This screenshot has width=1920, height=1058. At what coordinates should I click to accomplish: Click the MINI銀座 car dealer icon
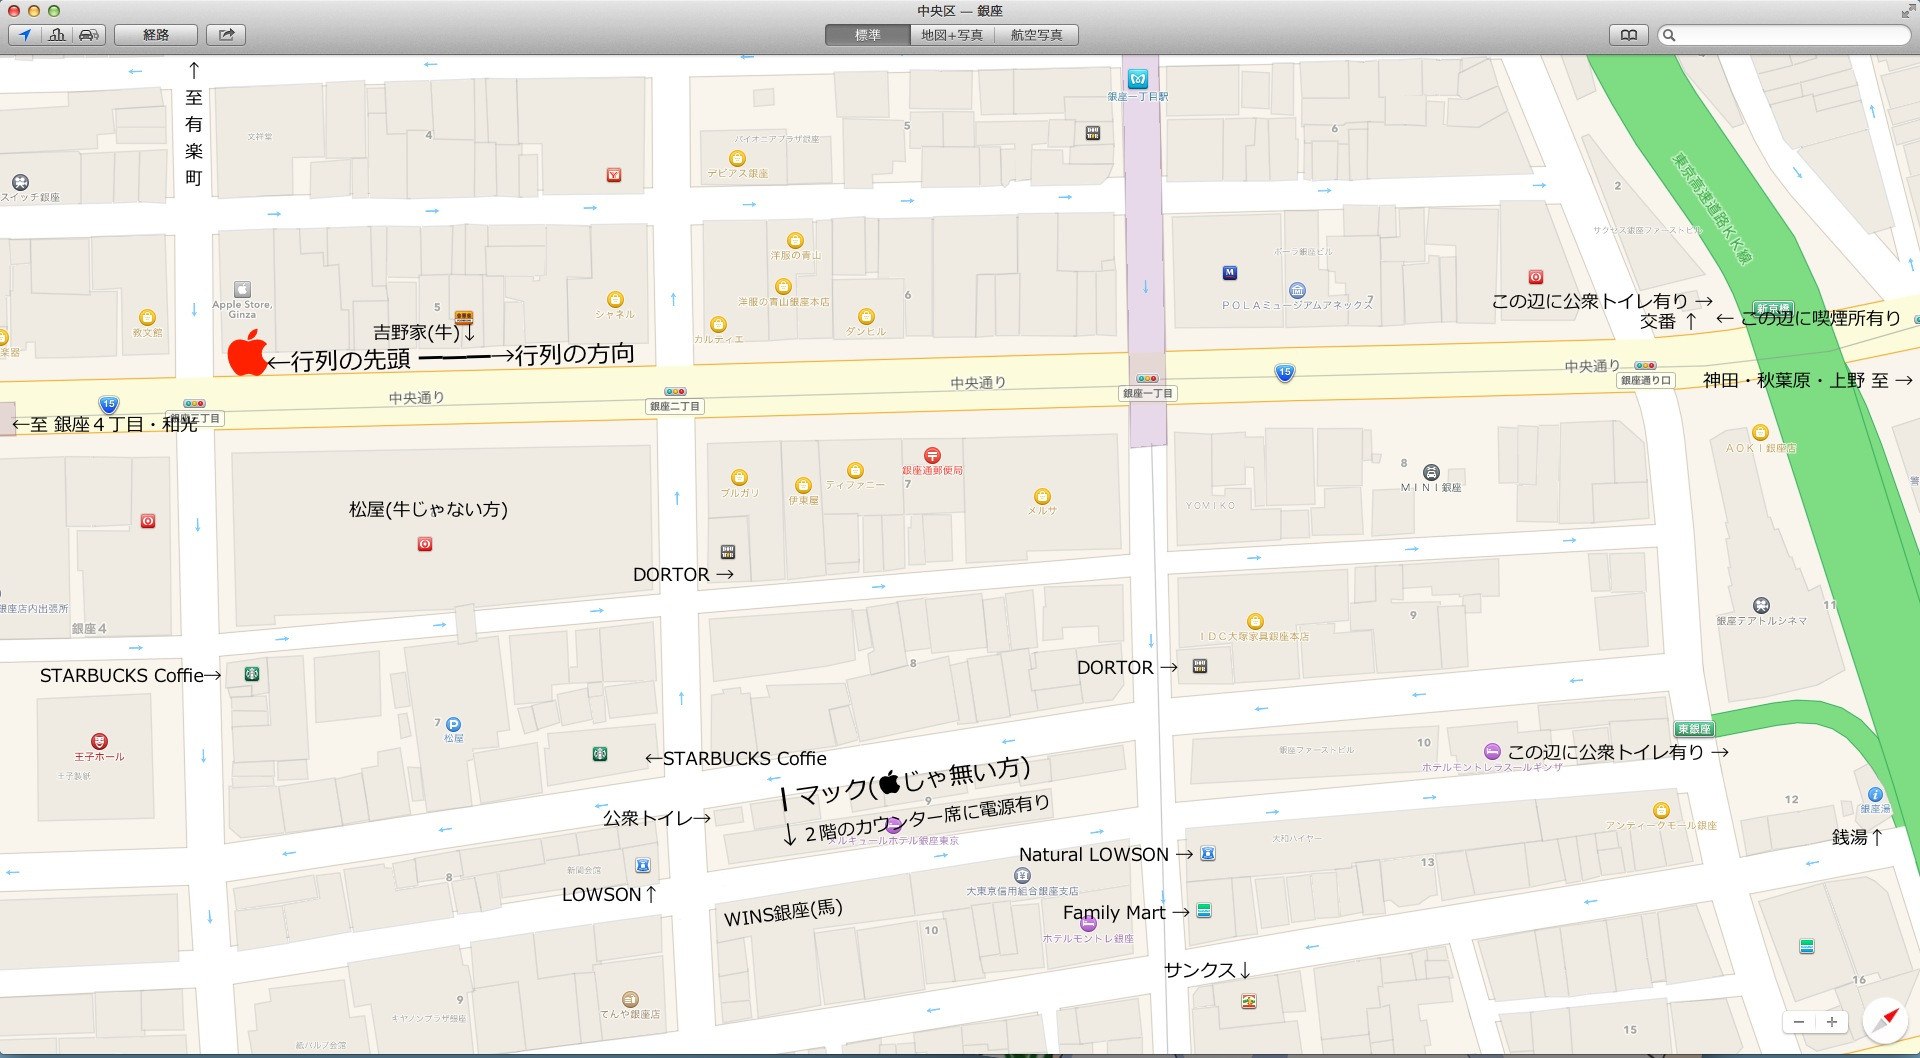(1431, 472)
